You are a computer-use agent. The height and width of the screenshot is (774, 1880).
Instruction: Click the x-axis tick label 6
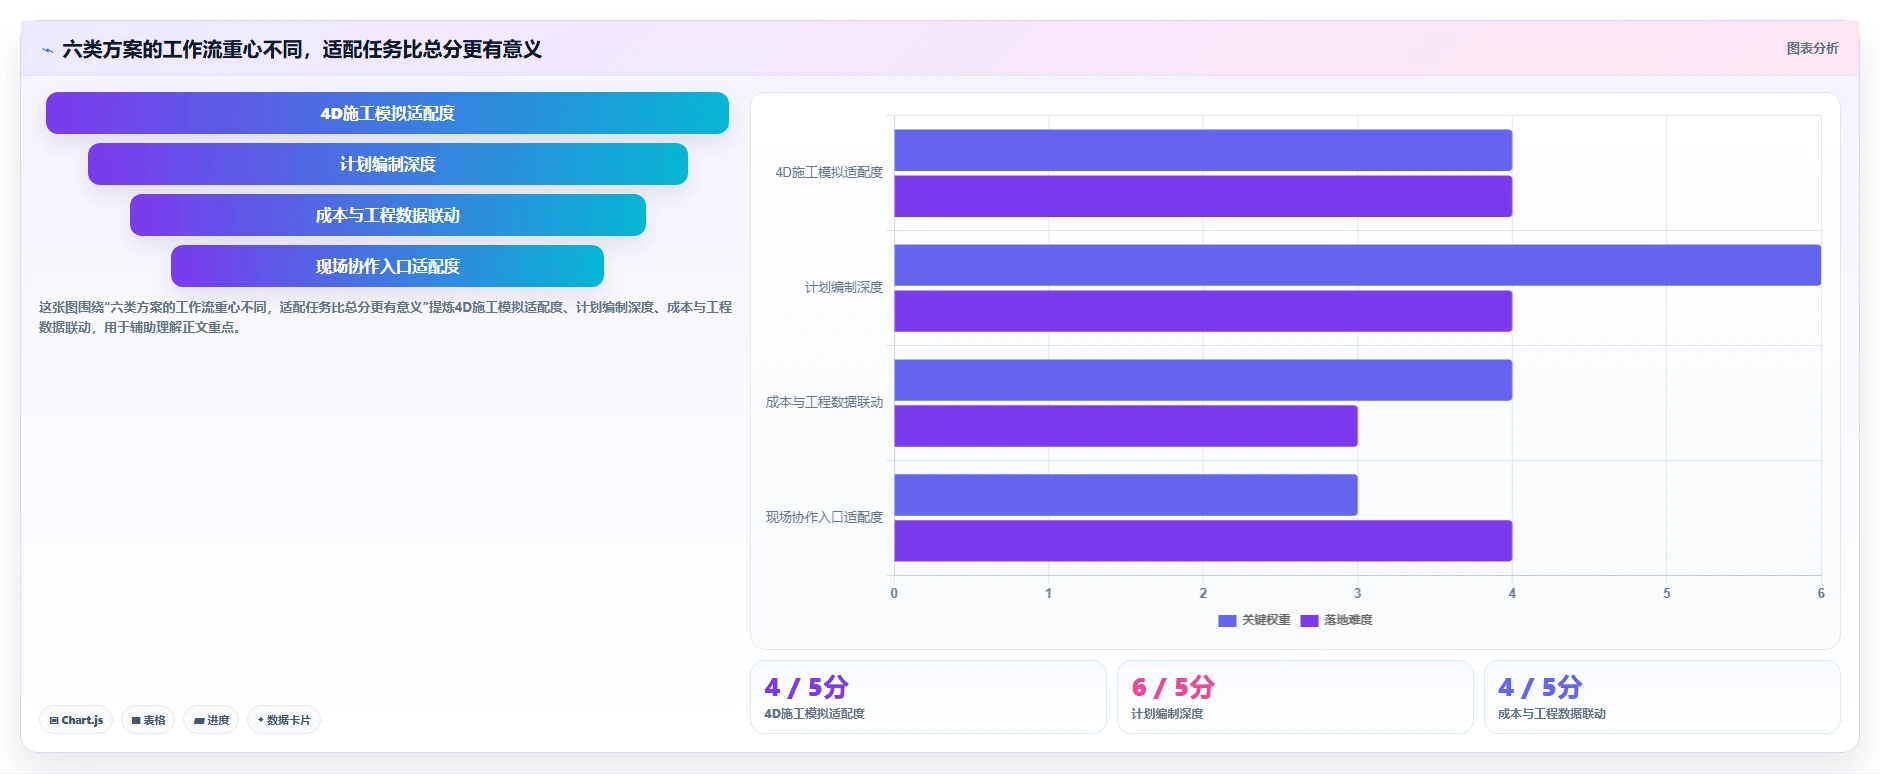(x=1821, y=593)
